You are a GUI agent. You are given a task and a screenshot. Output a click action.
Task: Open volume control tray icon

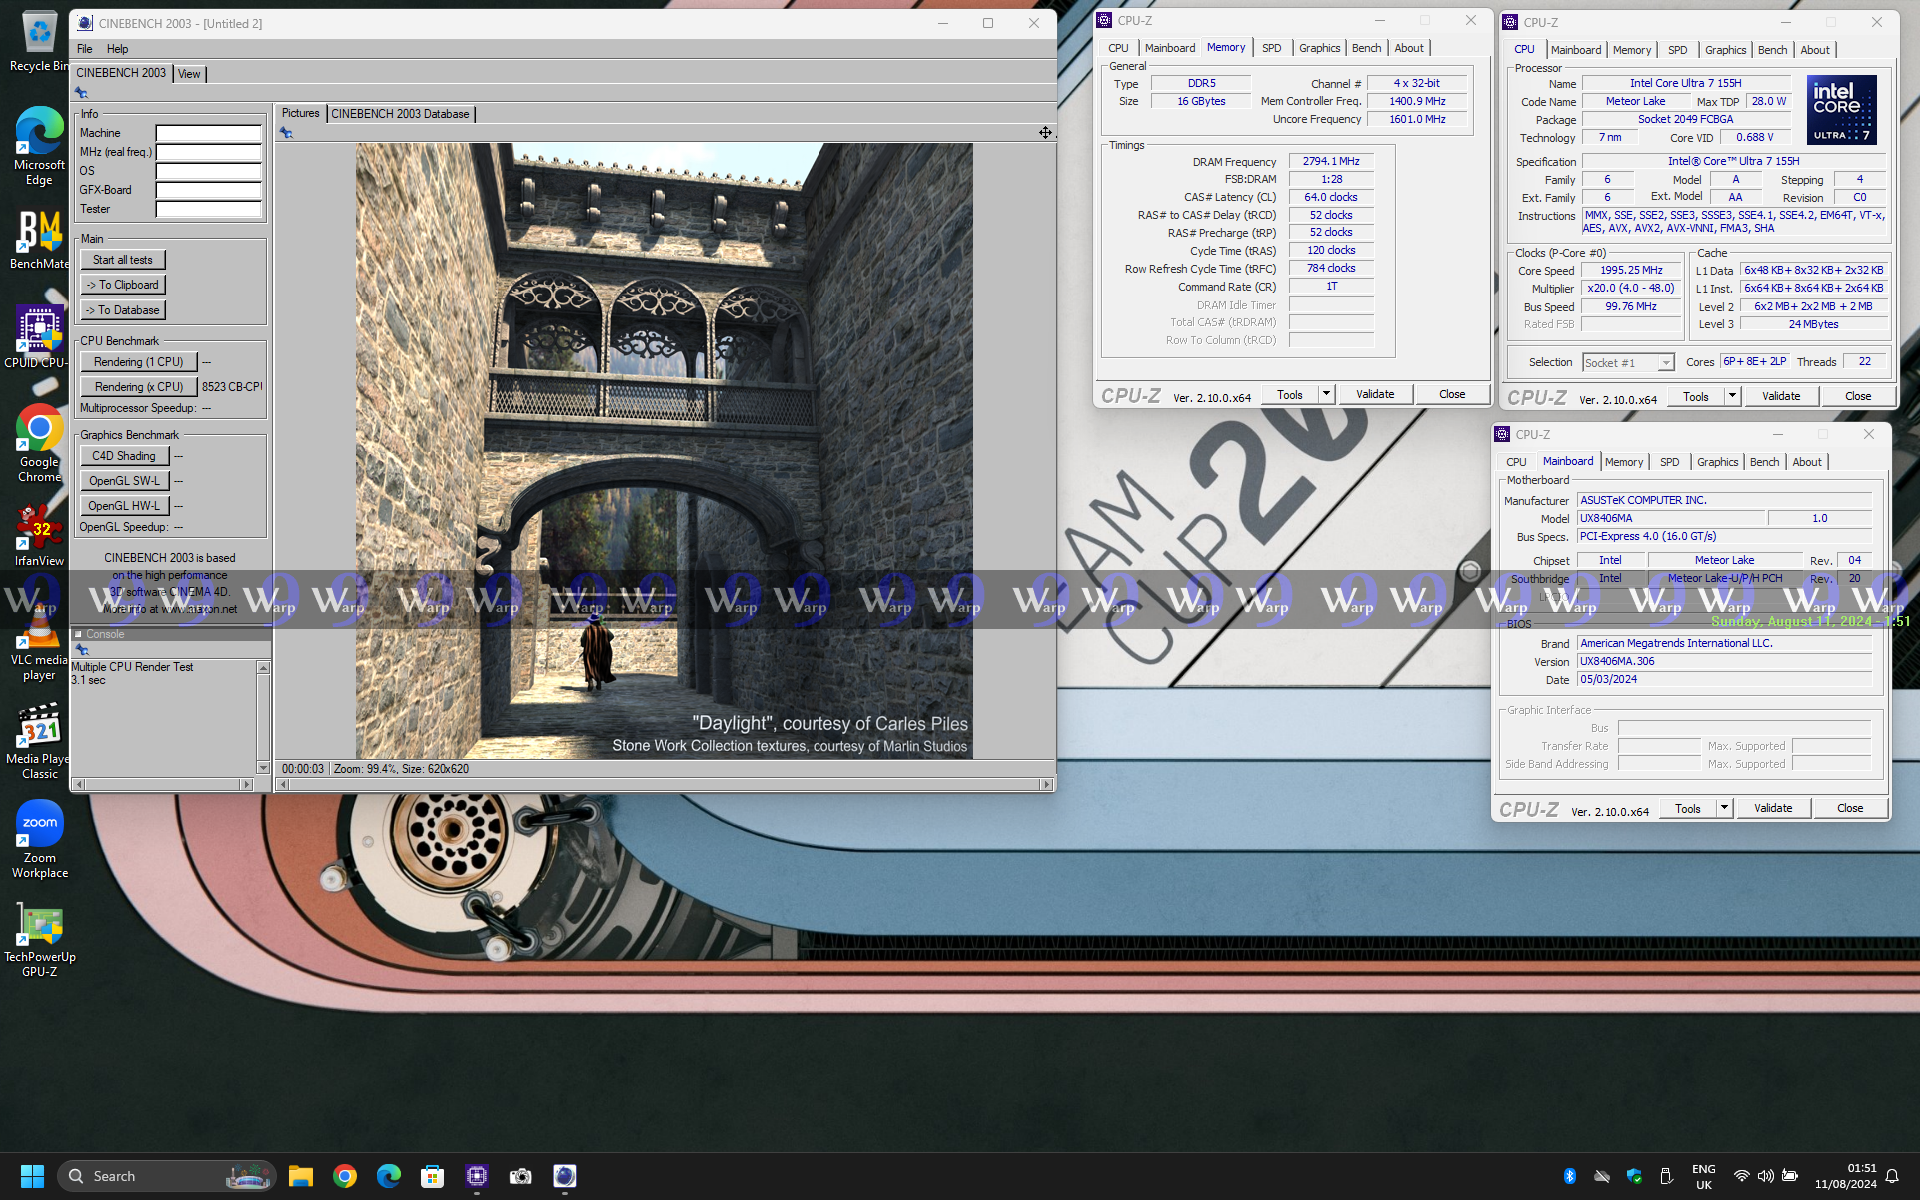[1766, 1176]
